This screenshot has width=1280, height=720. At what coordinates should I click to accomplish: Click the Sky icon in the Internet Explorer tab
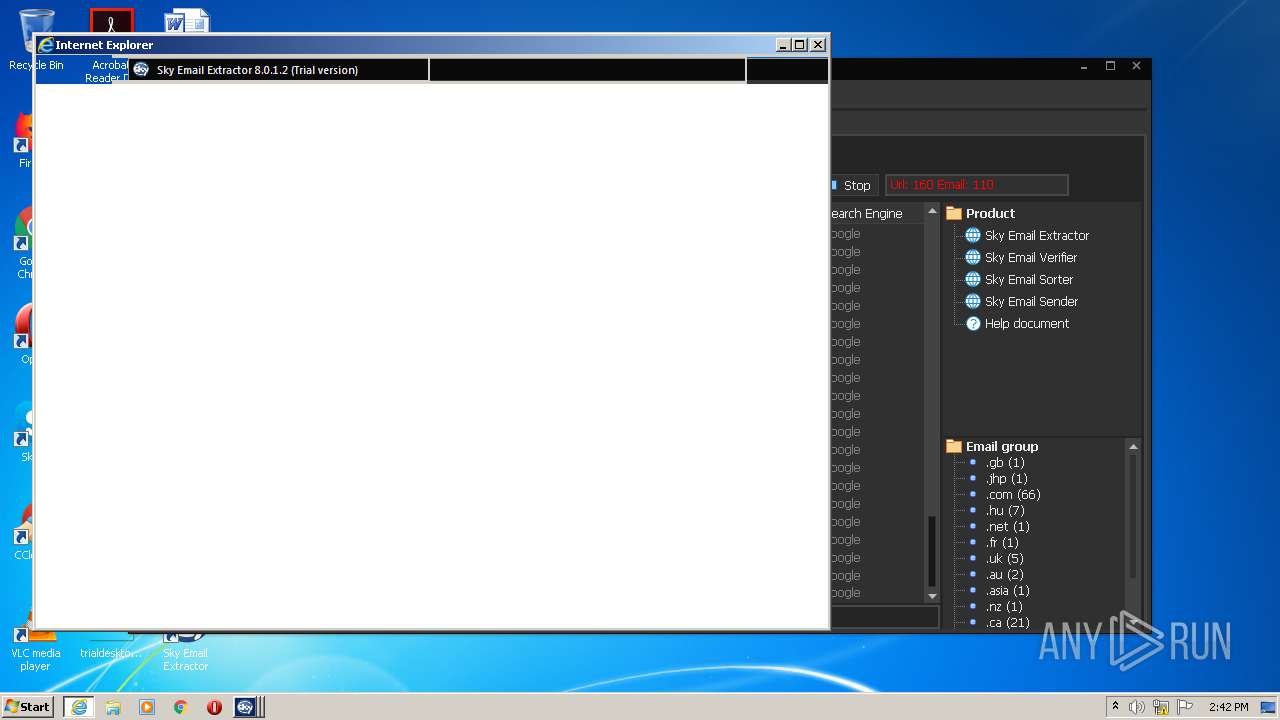141,70
